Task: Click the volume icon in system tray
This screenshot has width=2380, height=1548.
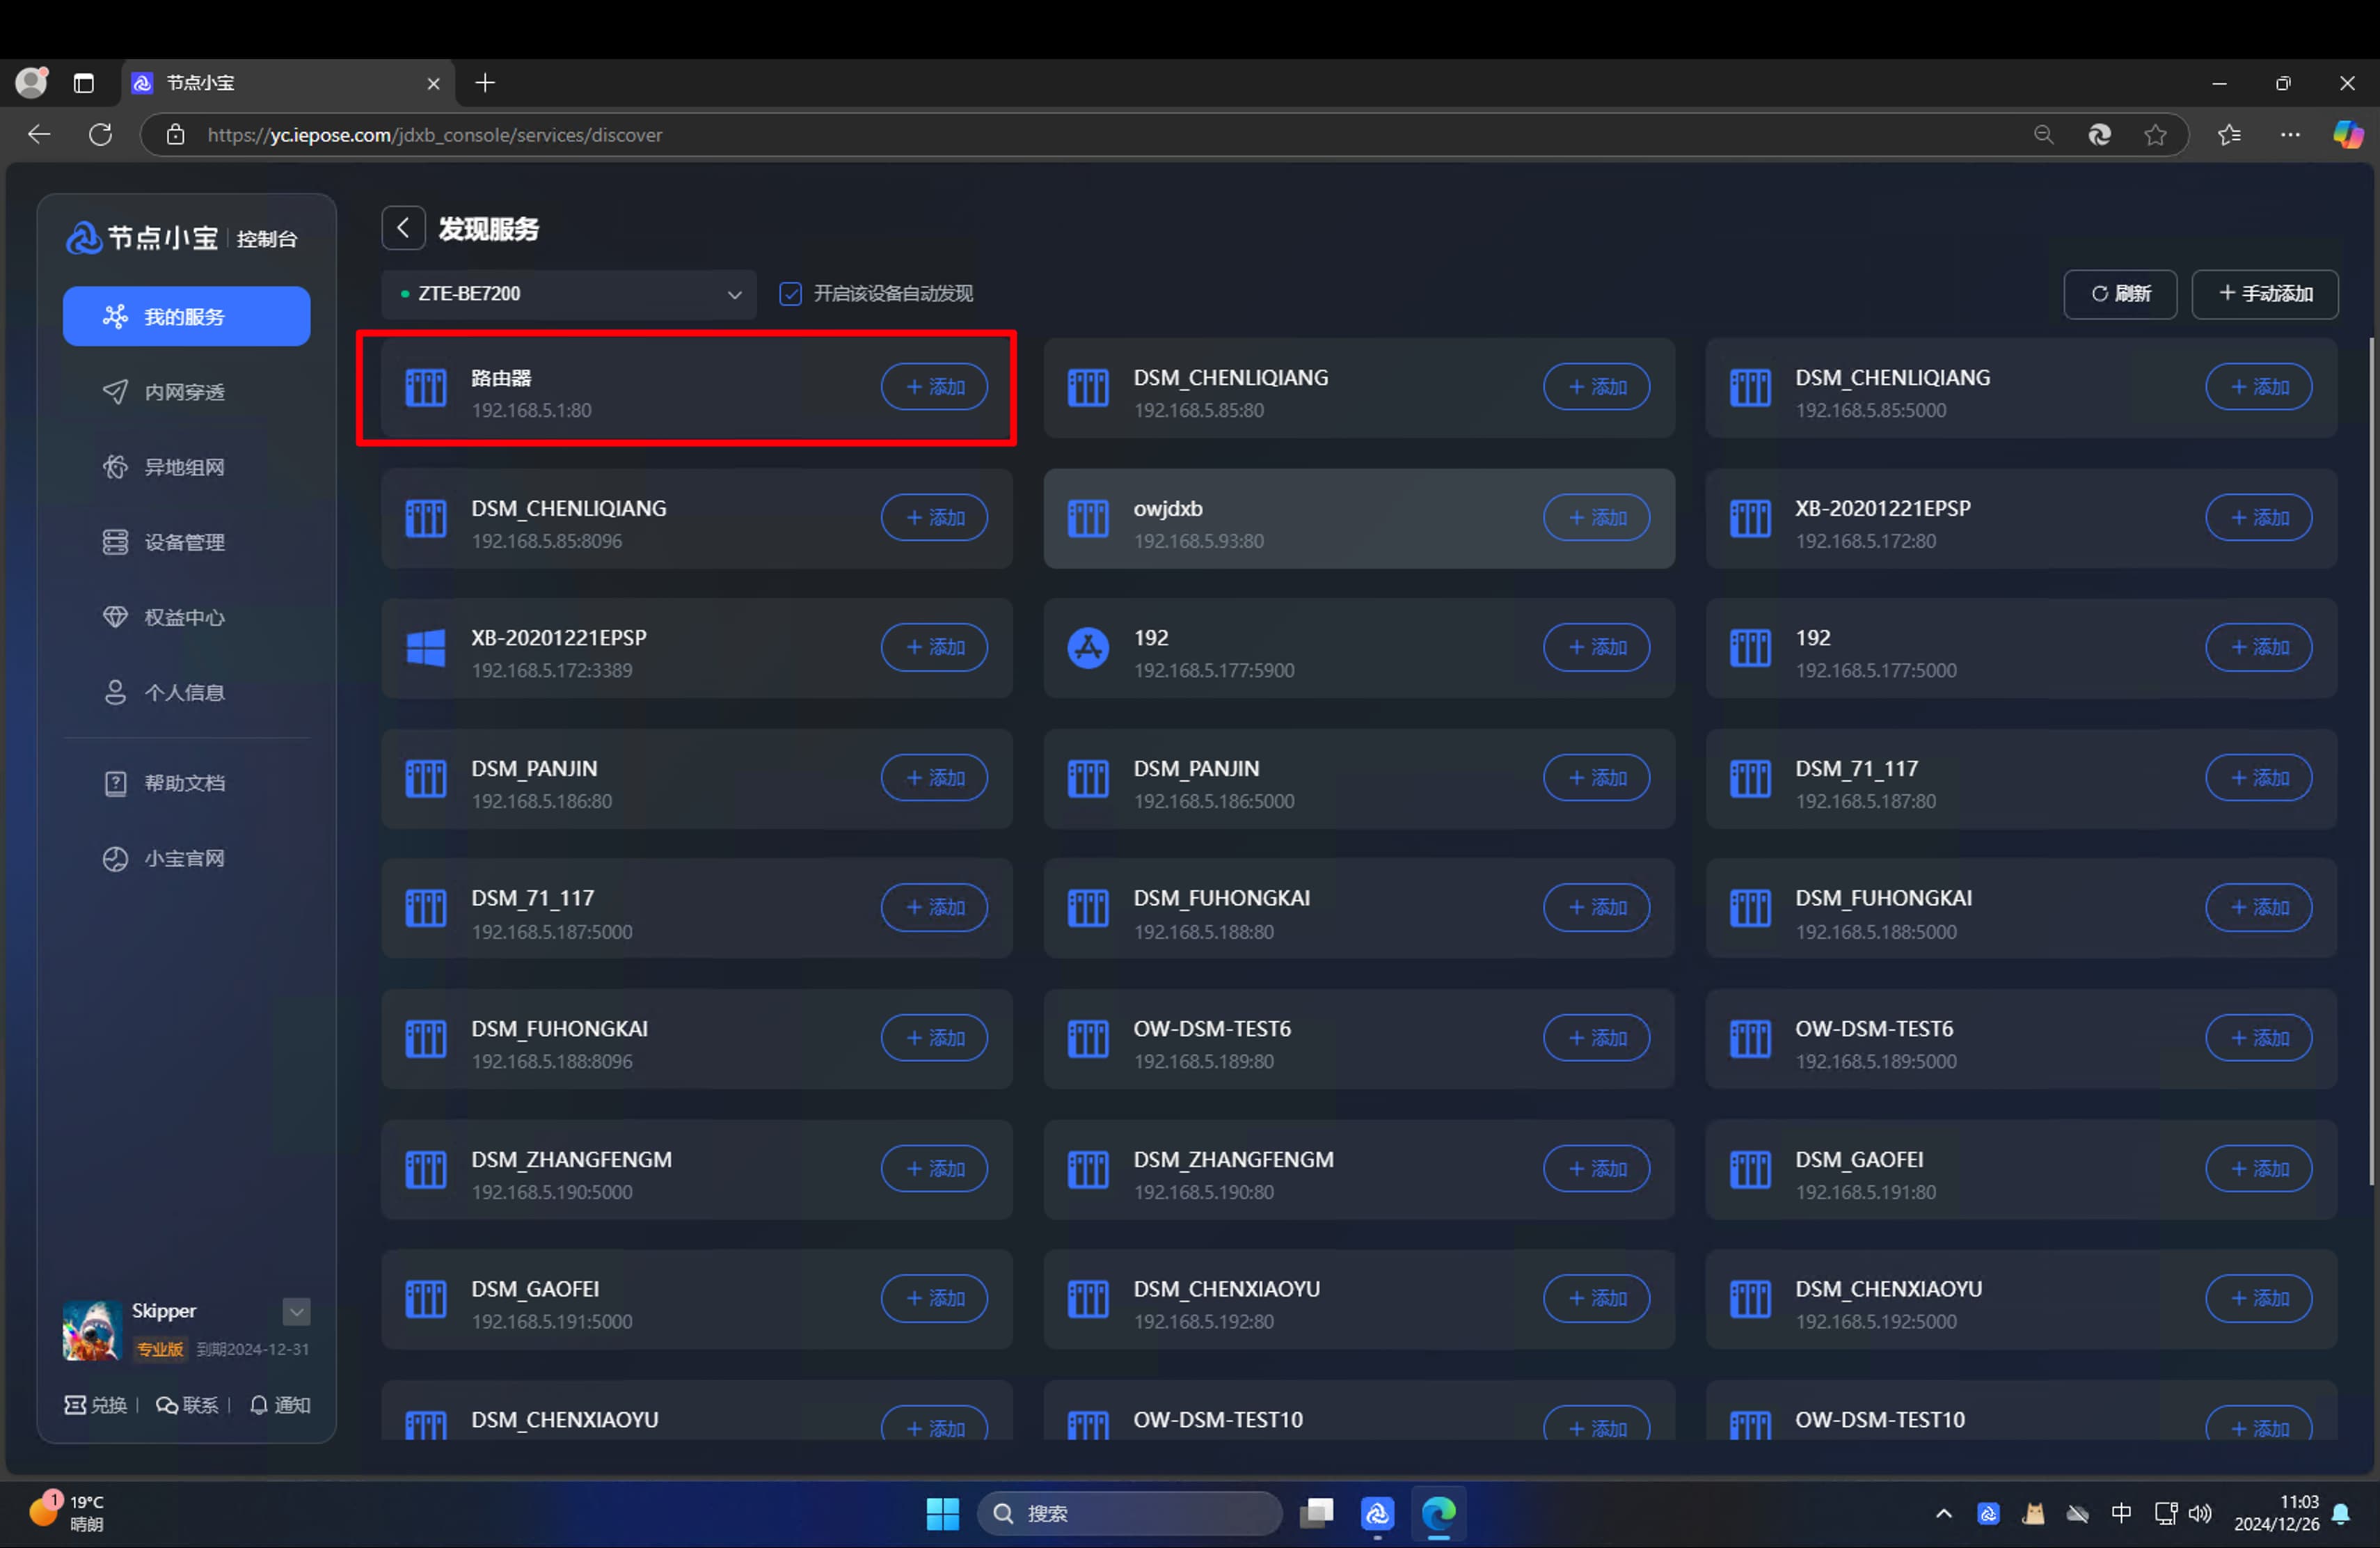Action: tap(2199, 1514)
